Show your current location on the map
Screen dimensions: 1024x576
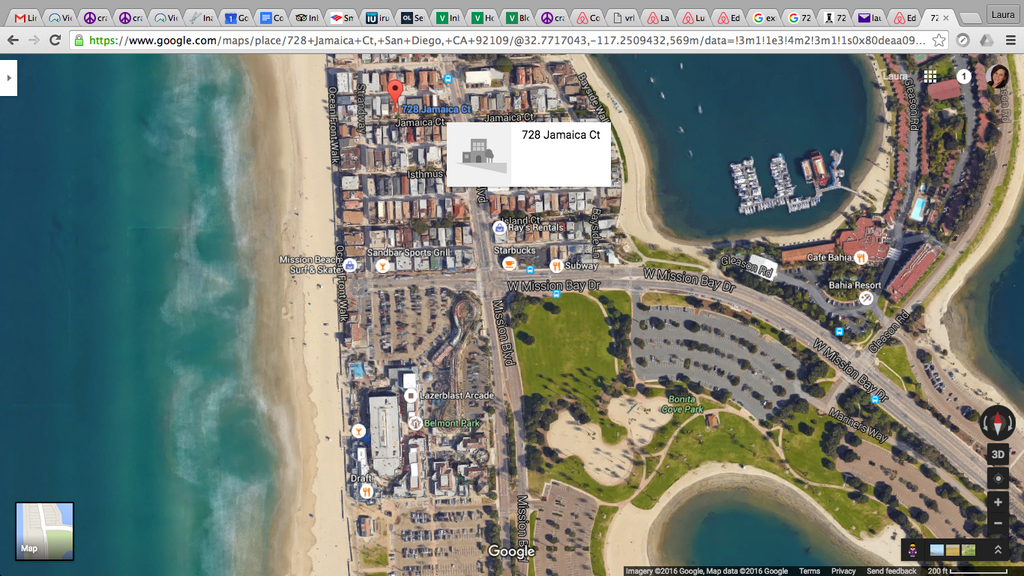(997, 478)
